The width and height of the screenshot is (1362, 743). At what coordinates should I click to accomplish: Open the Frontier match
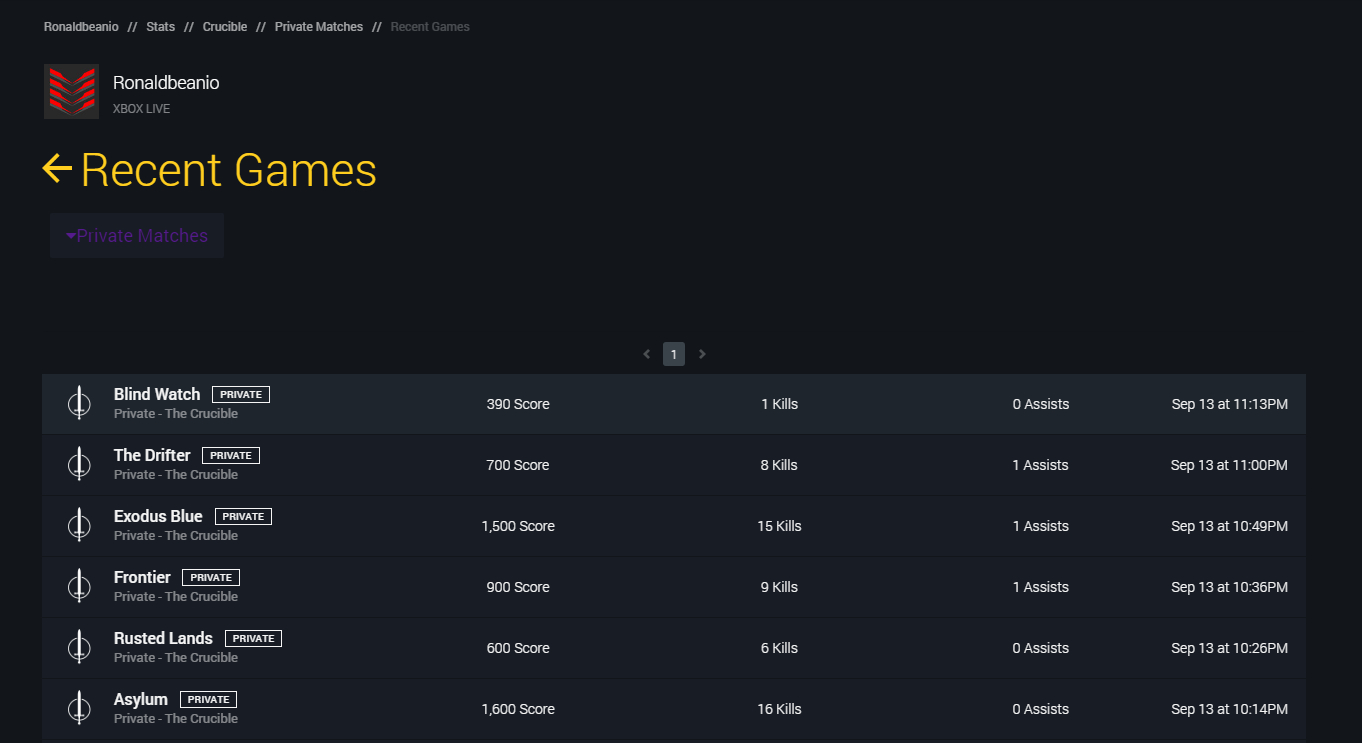(674, 587)
